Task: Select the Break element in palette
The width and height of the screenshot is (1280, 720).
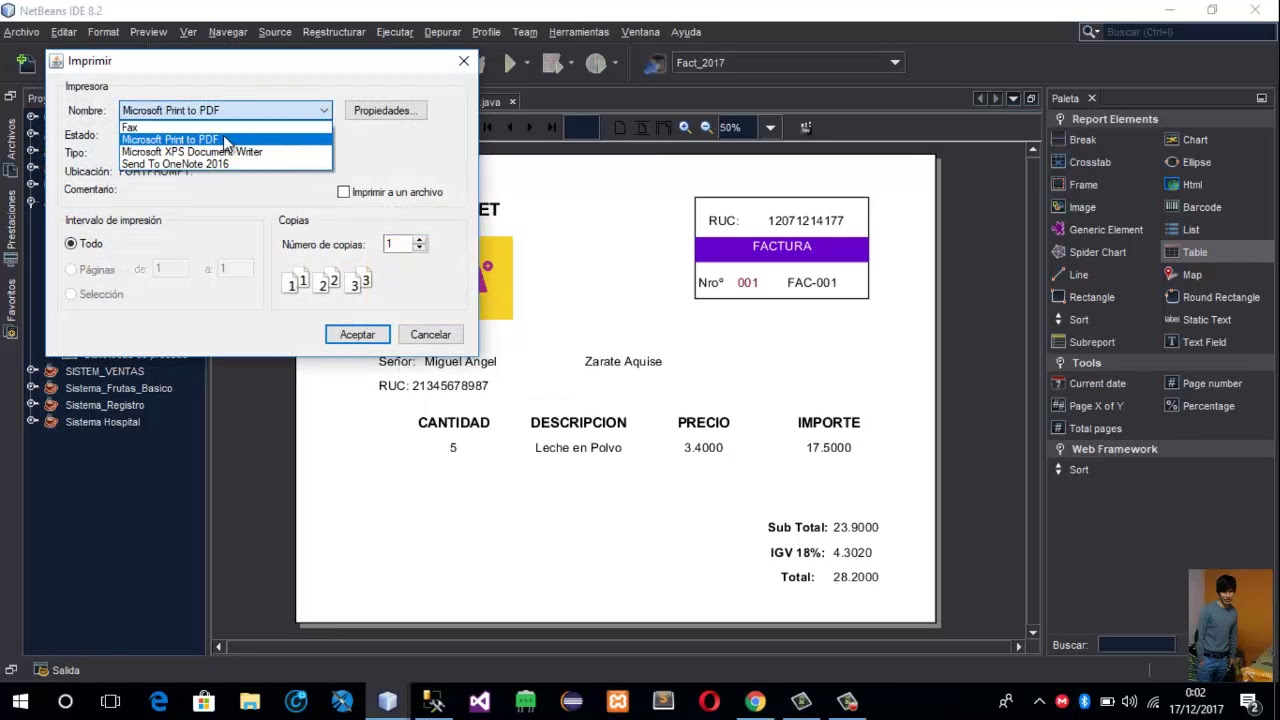Action: click(1075, 140)
